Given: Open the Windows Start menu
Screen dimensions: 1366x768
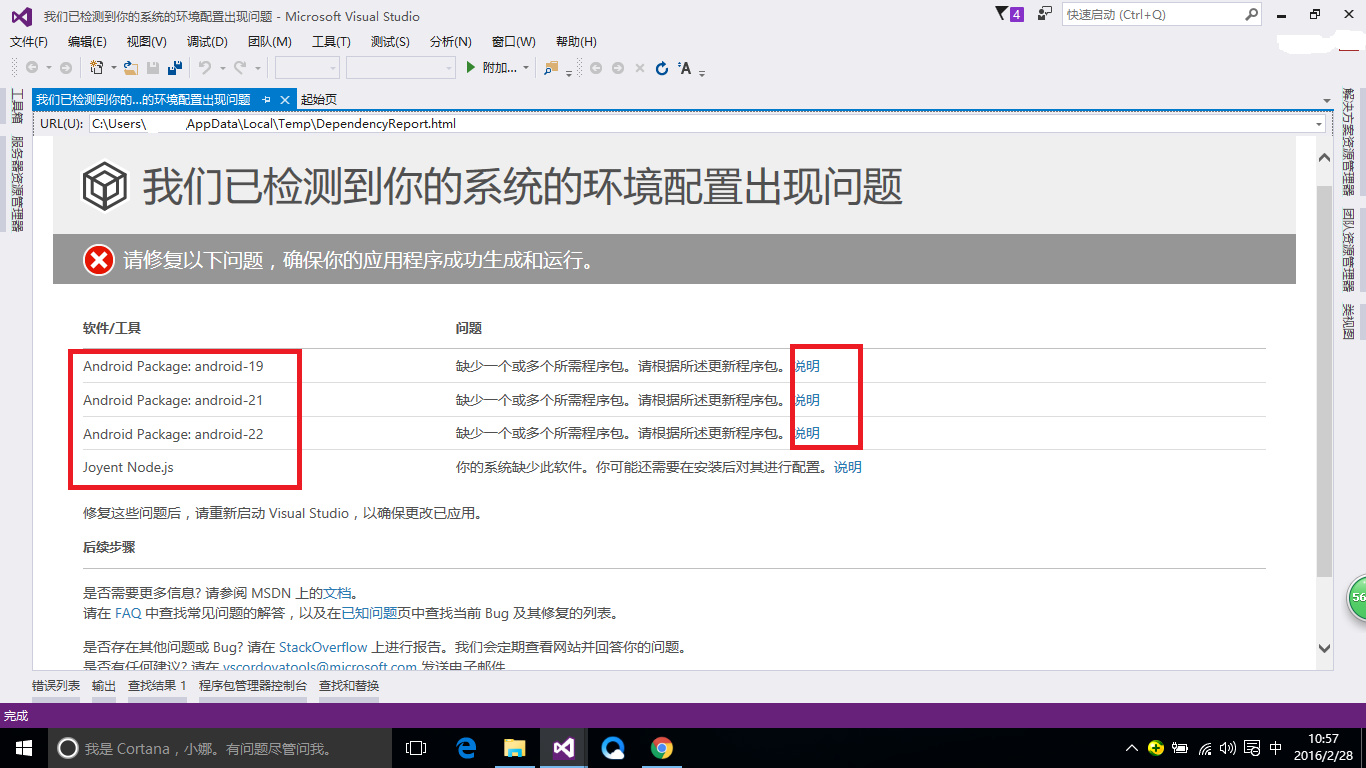Looking at the screenshot, I should (x=23, y=748).
